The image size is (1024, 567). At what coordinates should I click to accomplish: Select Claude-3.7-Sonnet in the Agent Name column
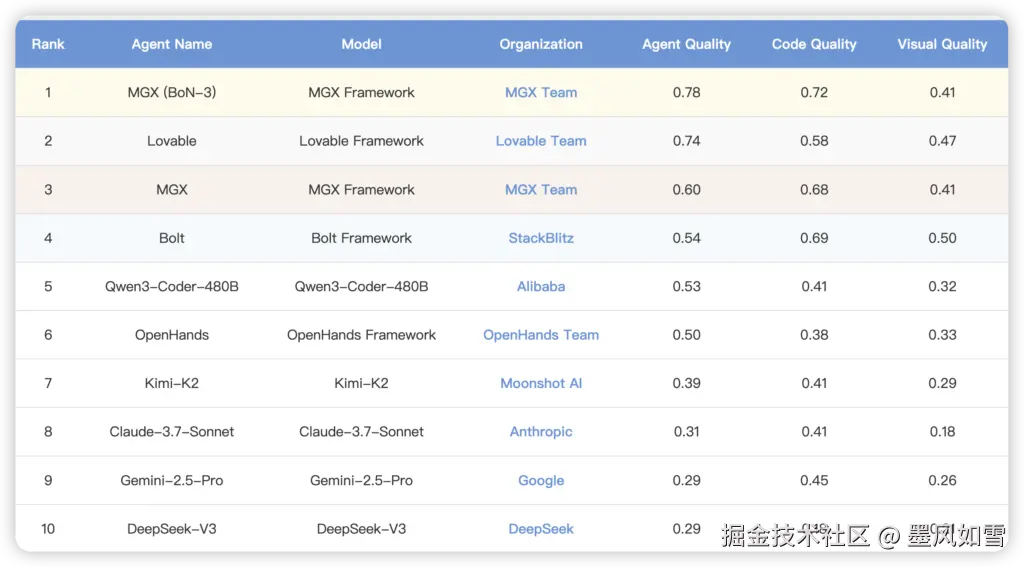tap(172, 431)
